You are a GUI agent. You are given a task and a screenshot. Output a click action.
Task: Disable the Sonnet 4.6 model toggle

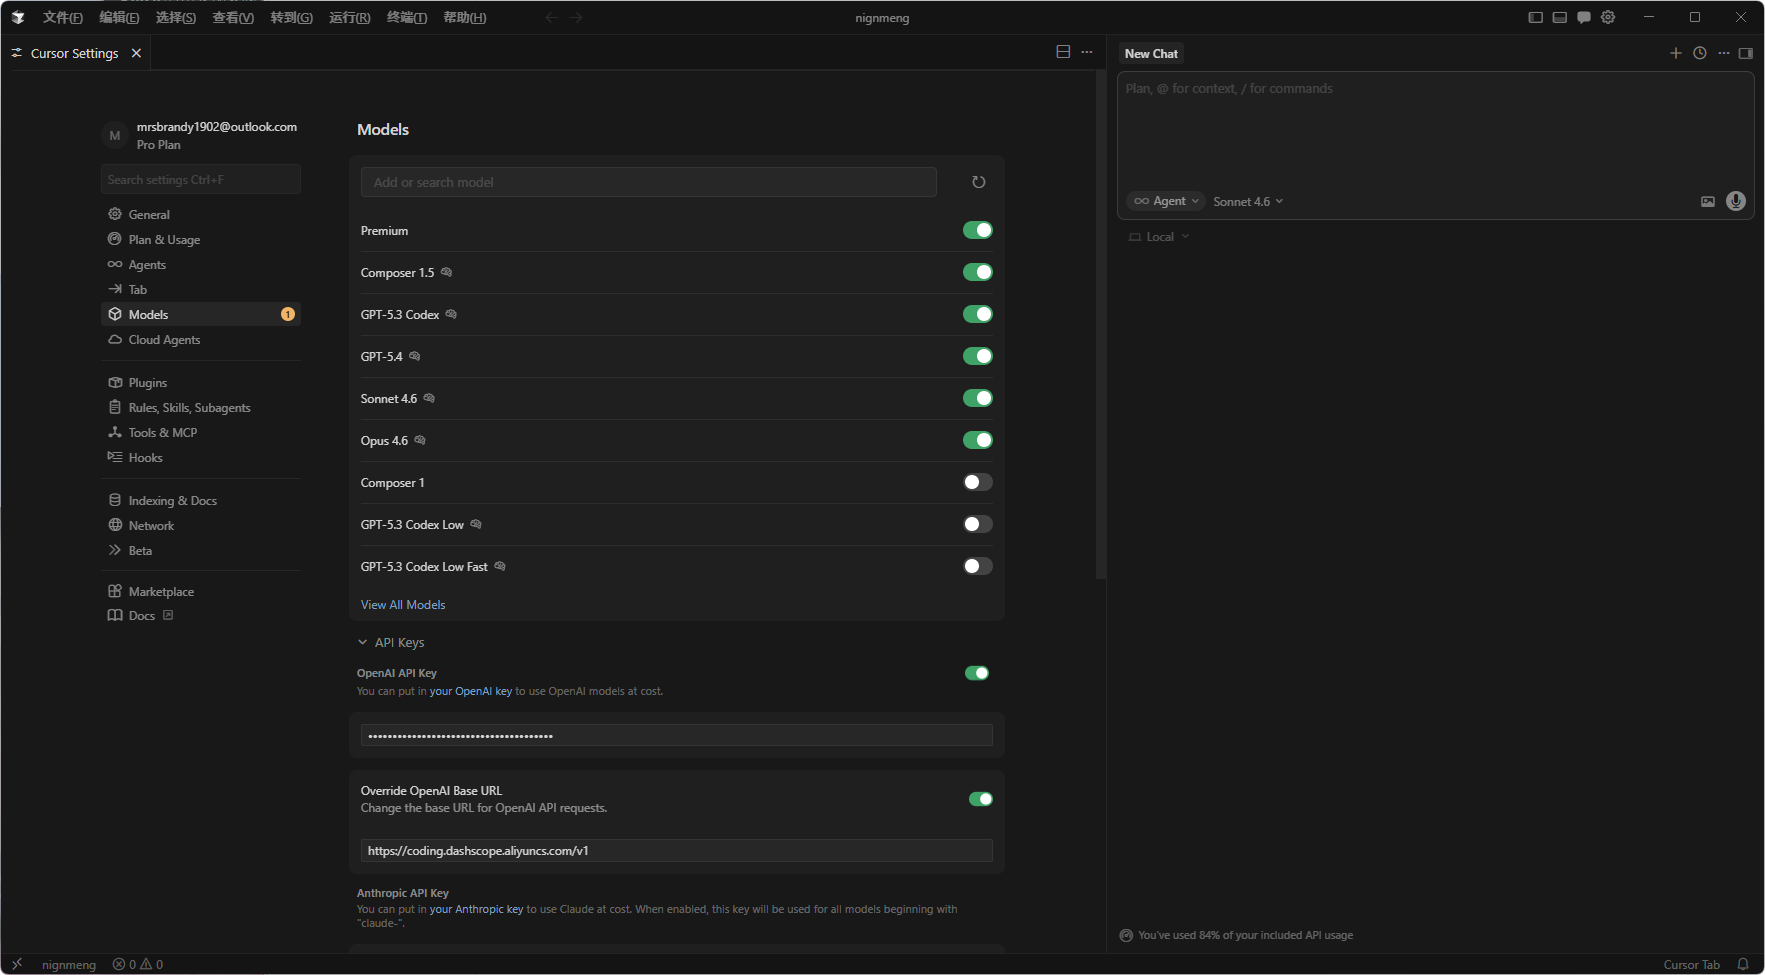tap(977, 398)
